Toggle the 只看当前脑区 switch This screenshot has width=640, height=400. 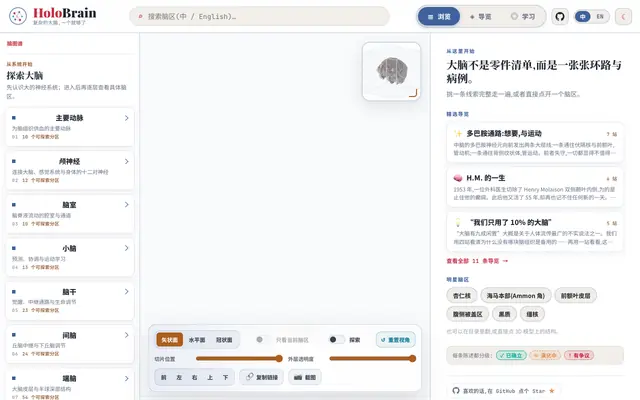click(x=263, y=340)
